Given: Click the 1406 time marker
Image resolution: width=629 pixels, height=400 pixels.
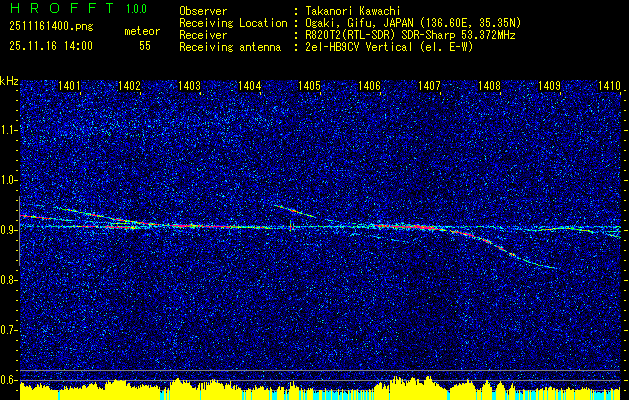Looking at the screenshot, I should (x=369, y=85).
